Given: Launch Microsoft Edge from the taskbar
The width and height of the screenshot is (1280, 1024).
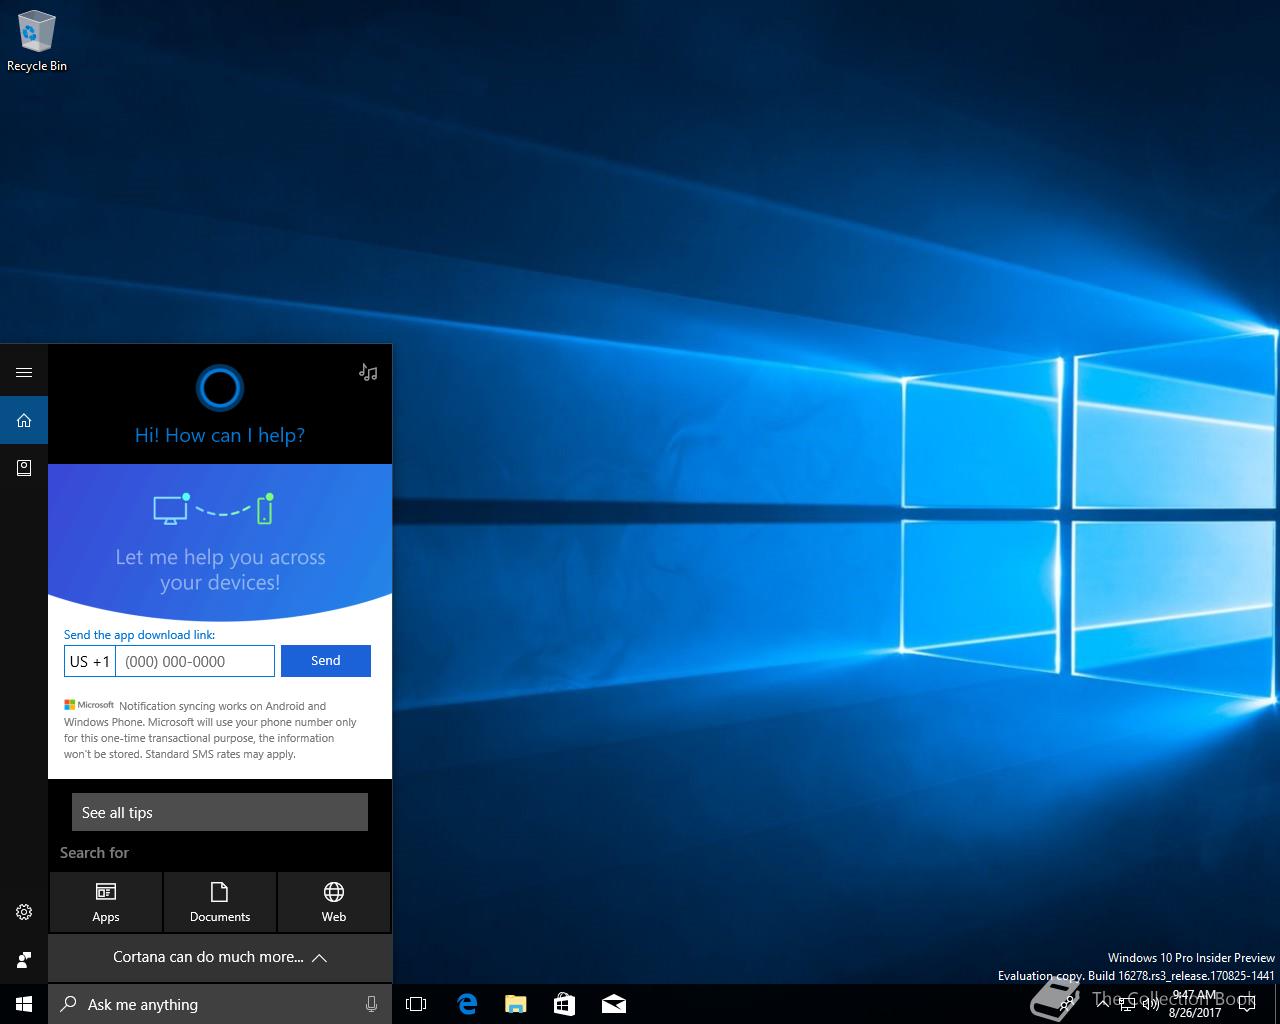Looking at the screenshot, I should click(x=467, y=1004).
